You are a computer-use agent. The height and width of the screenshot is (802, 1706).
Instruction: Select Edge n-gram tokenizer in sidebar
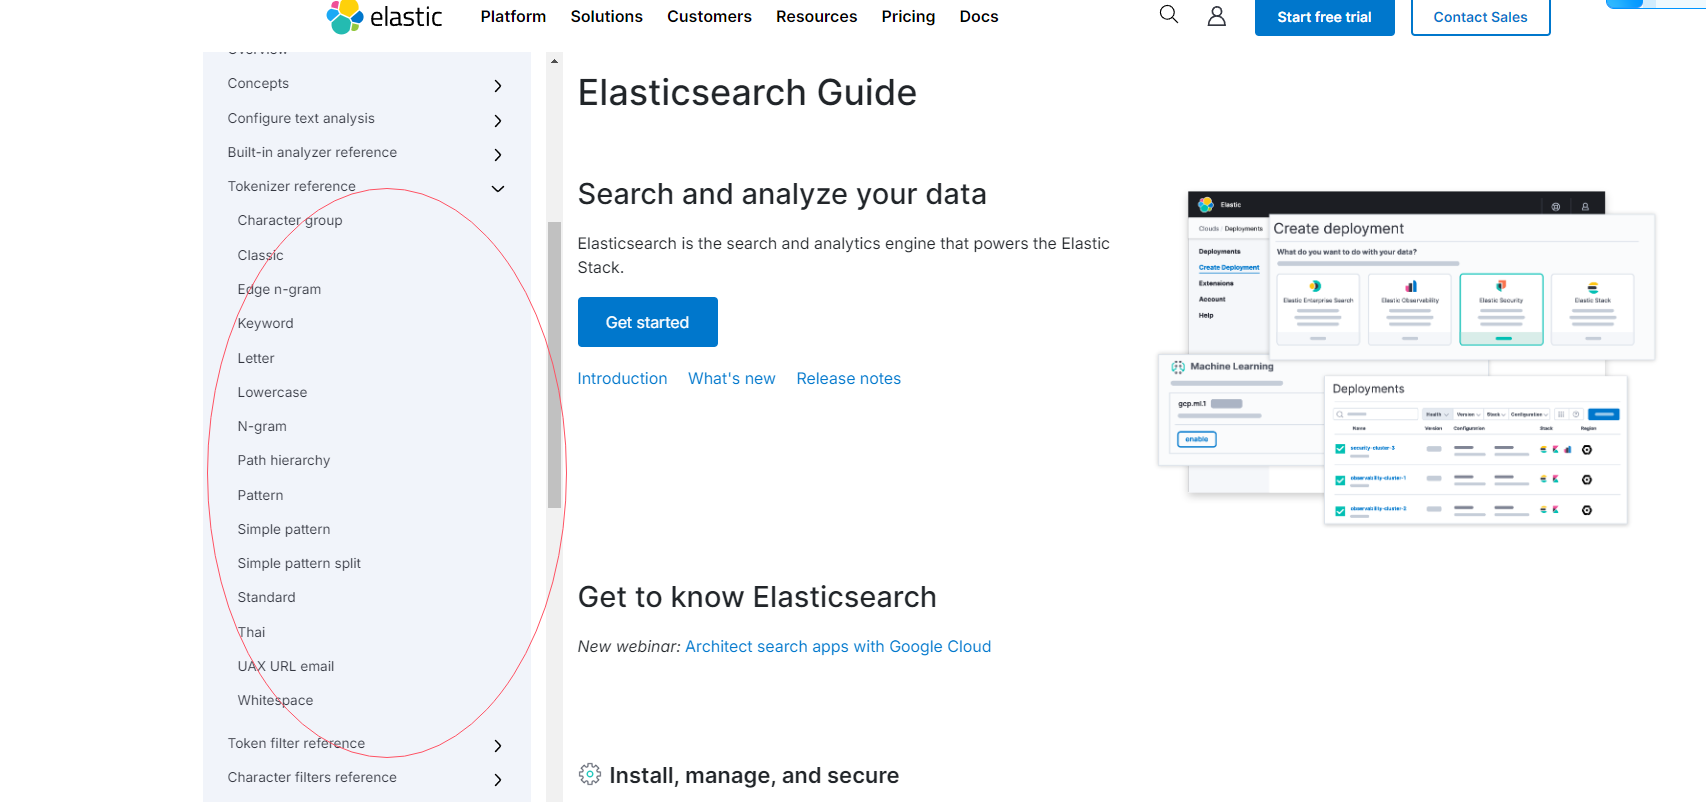(x=279, y=290)
